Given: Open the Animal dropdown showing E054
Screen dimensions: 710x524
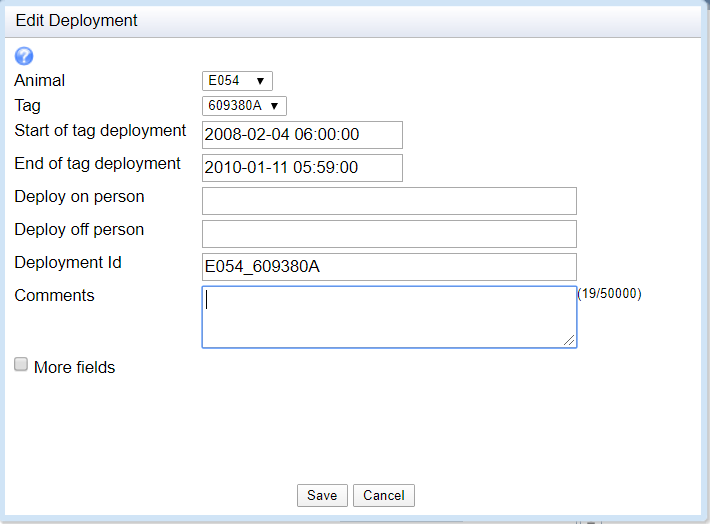Looking at the screenshot, I should pos(237,81).
